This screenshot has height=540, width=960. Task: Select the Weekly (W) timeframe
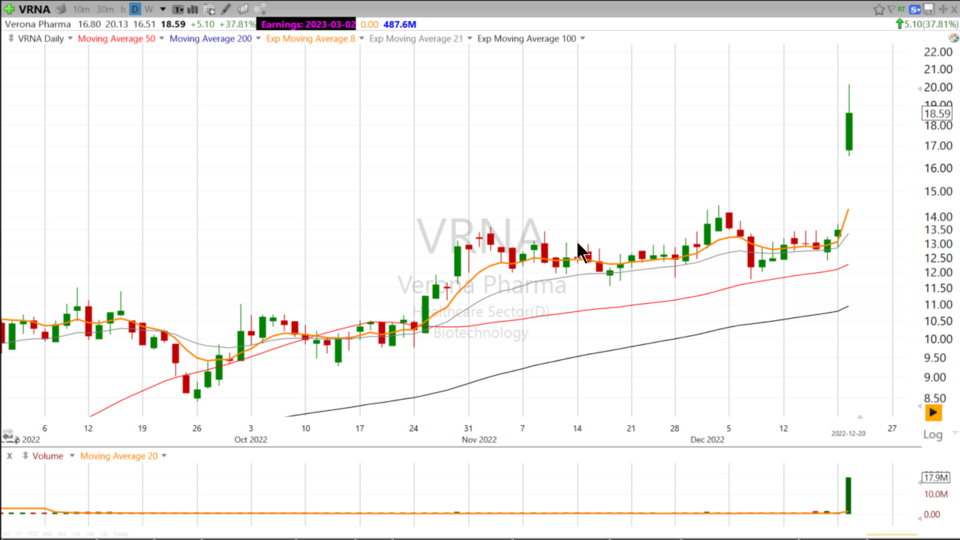148,9
